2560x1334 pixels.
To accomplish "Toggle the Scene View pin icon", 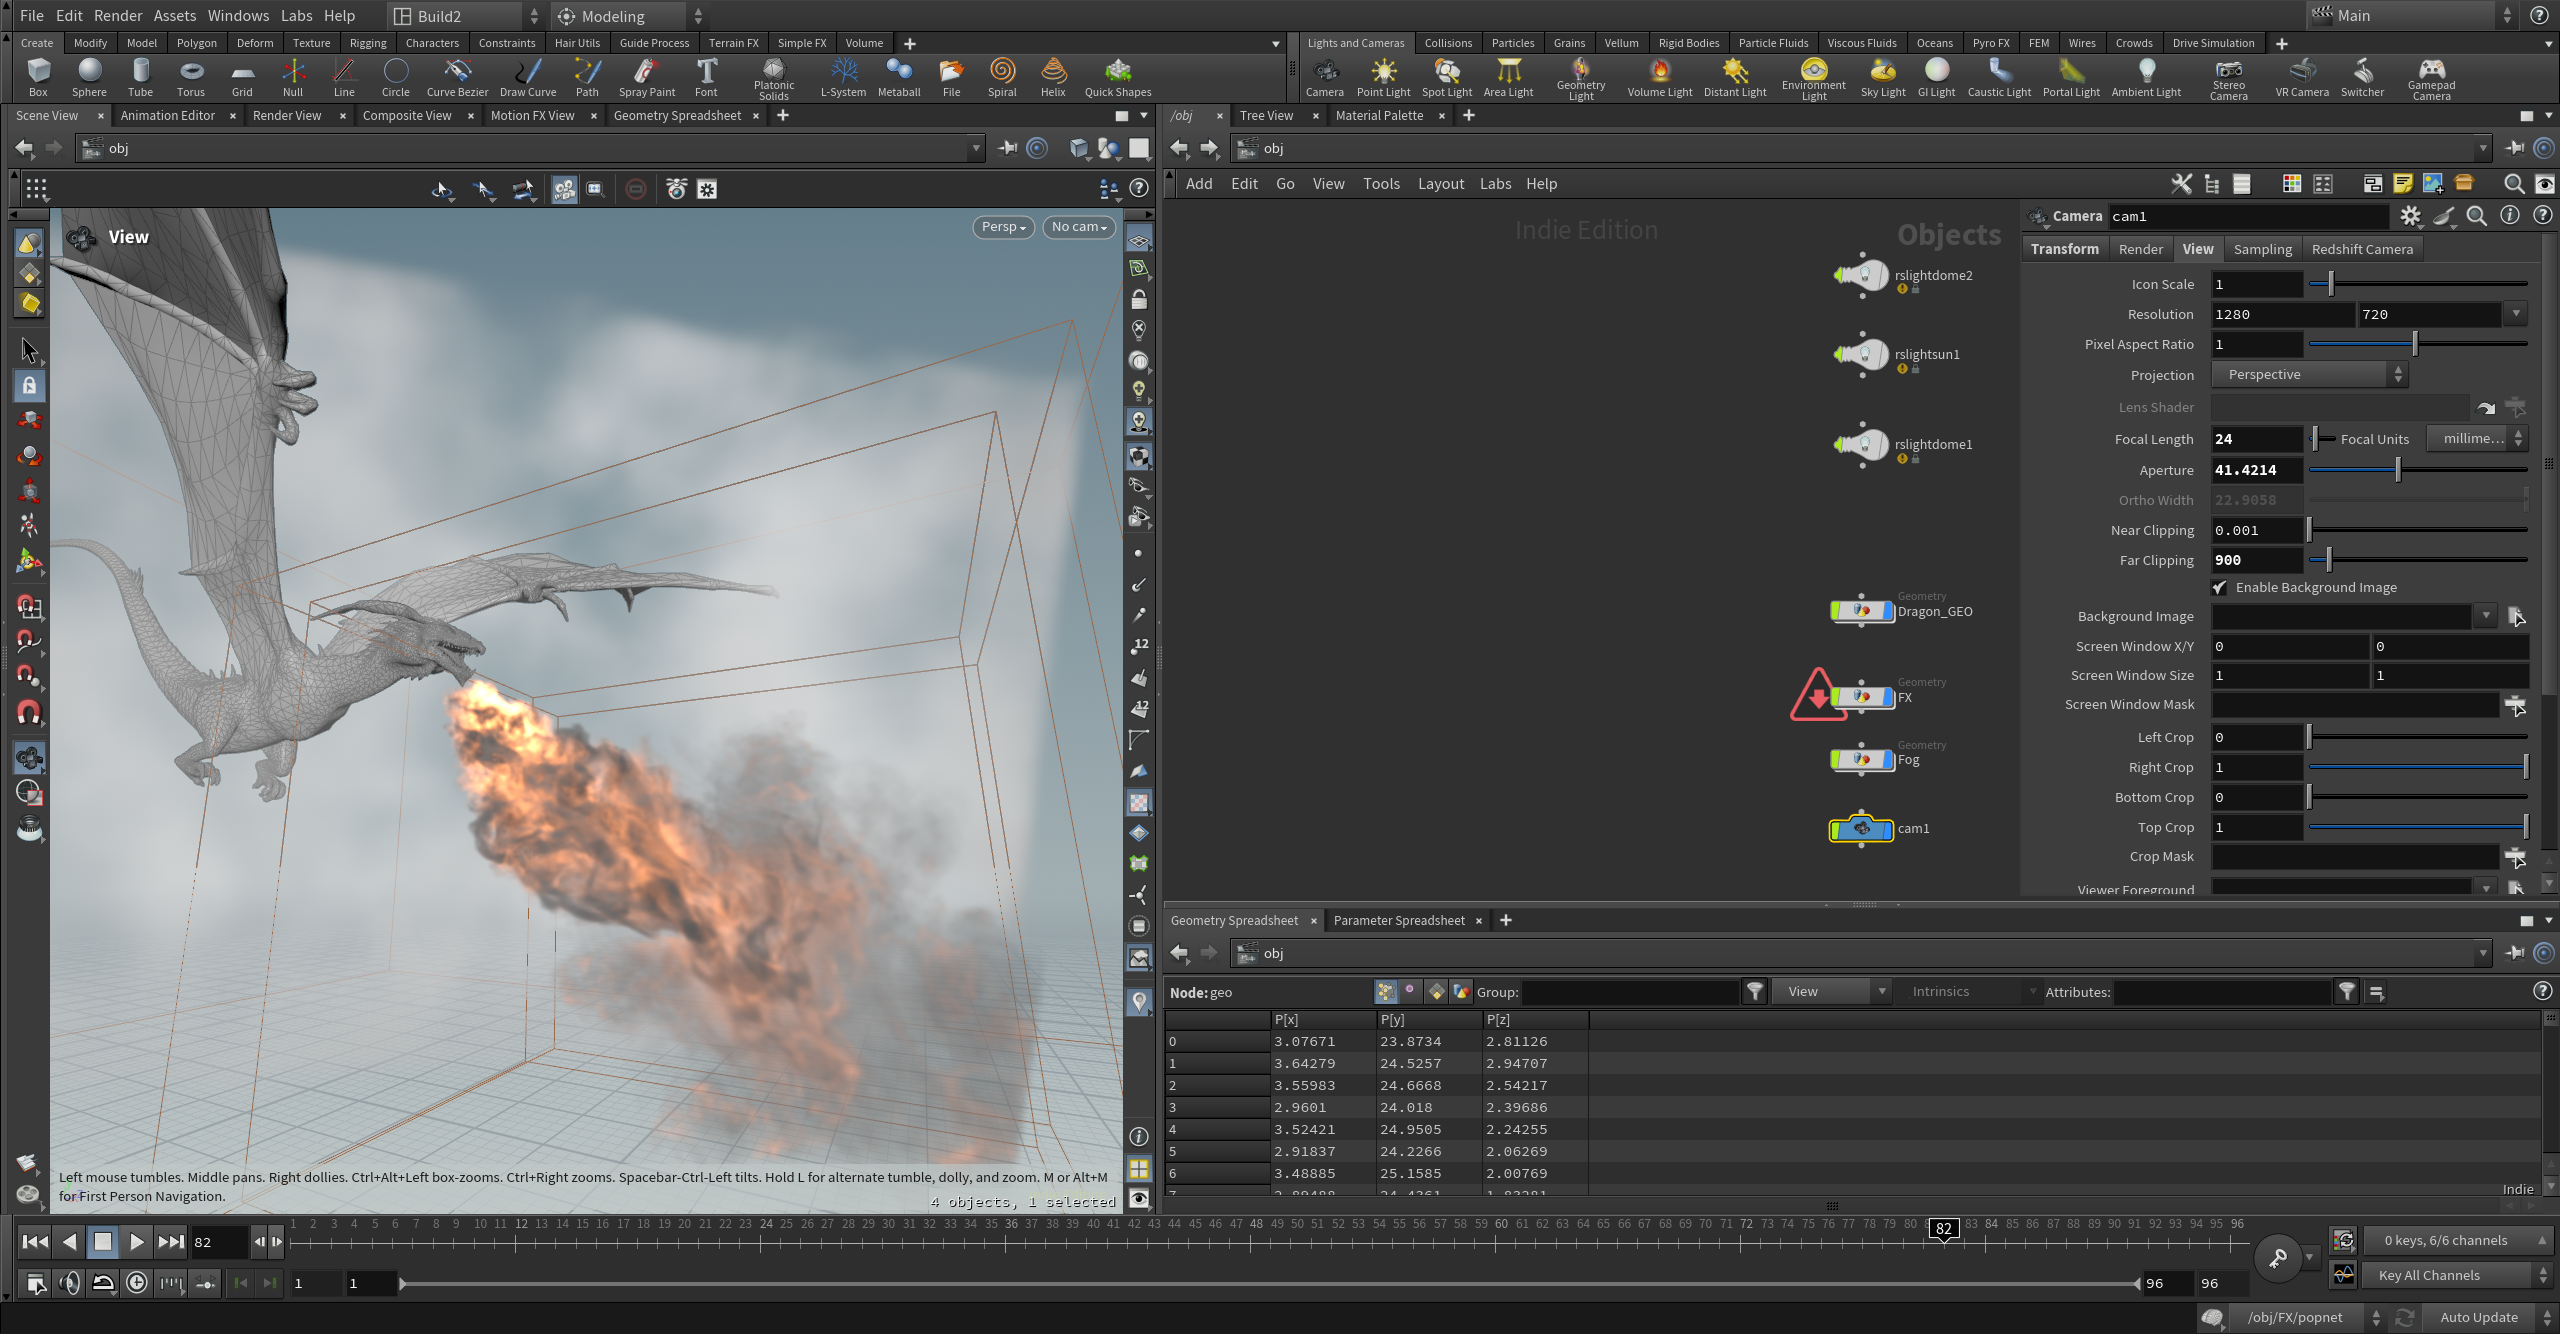I will coord(1007,148).
